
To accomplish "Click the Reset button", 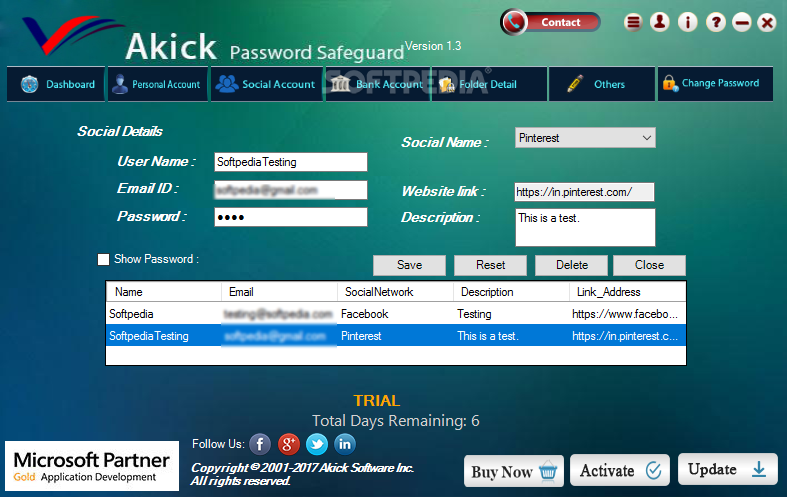I will point(490,265).
